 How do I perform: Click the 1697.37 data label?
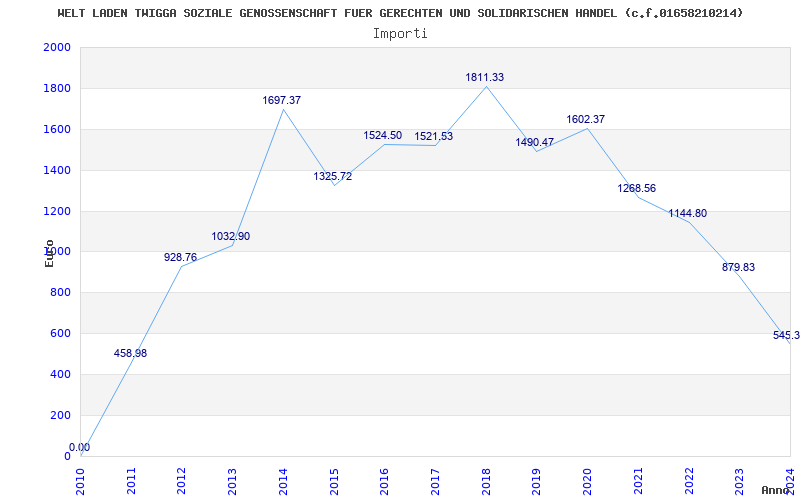(282, 101)
